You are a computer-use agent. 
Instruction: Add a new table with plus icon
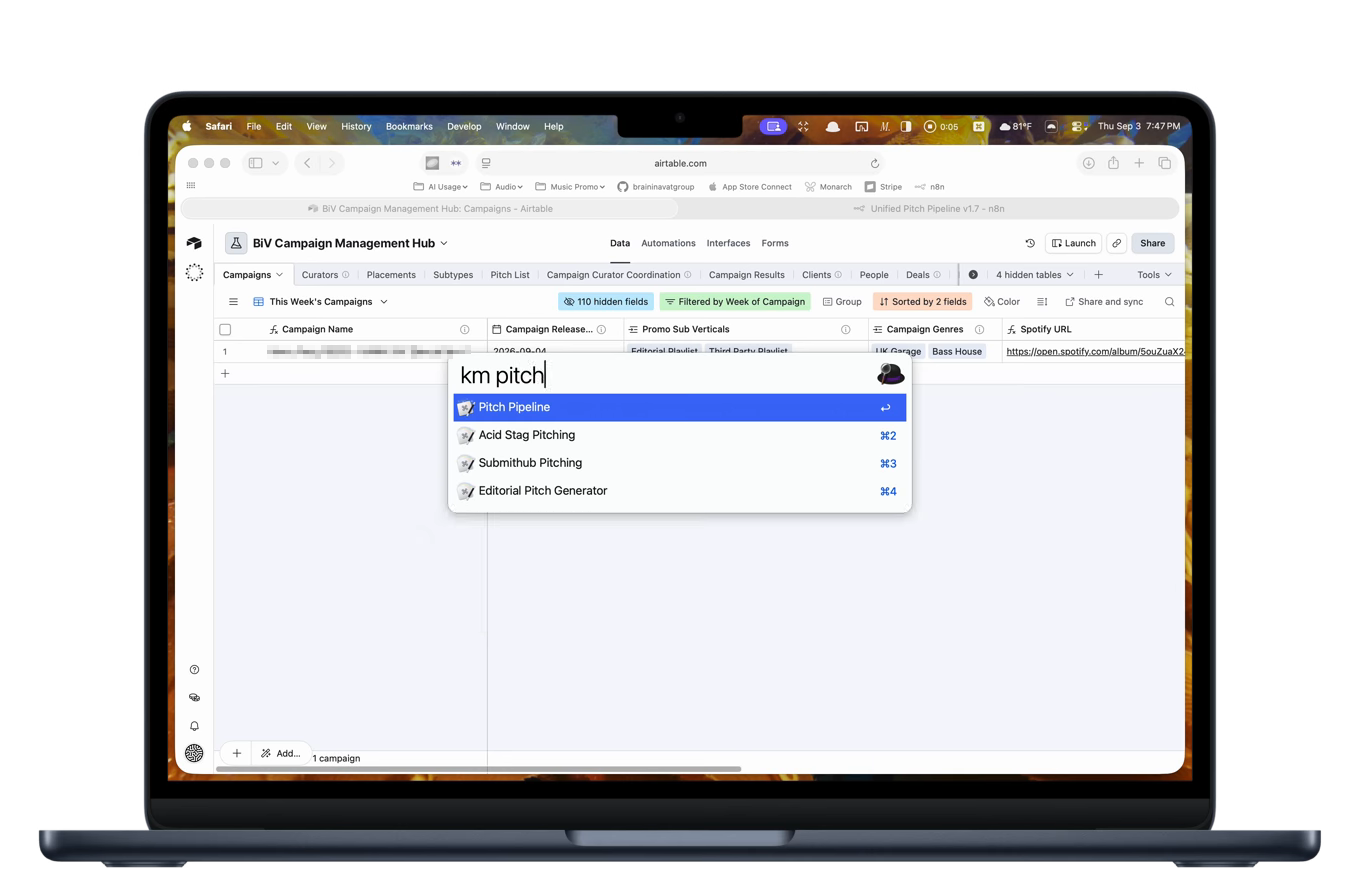point(1098,275)
